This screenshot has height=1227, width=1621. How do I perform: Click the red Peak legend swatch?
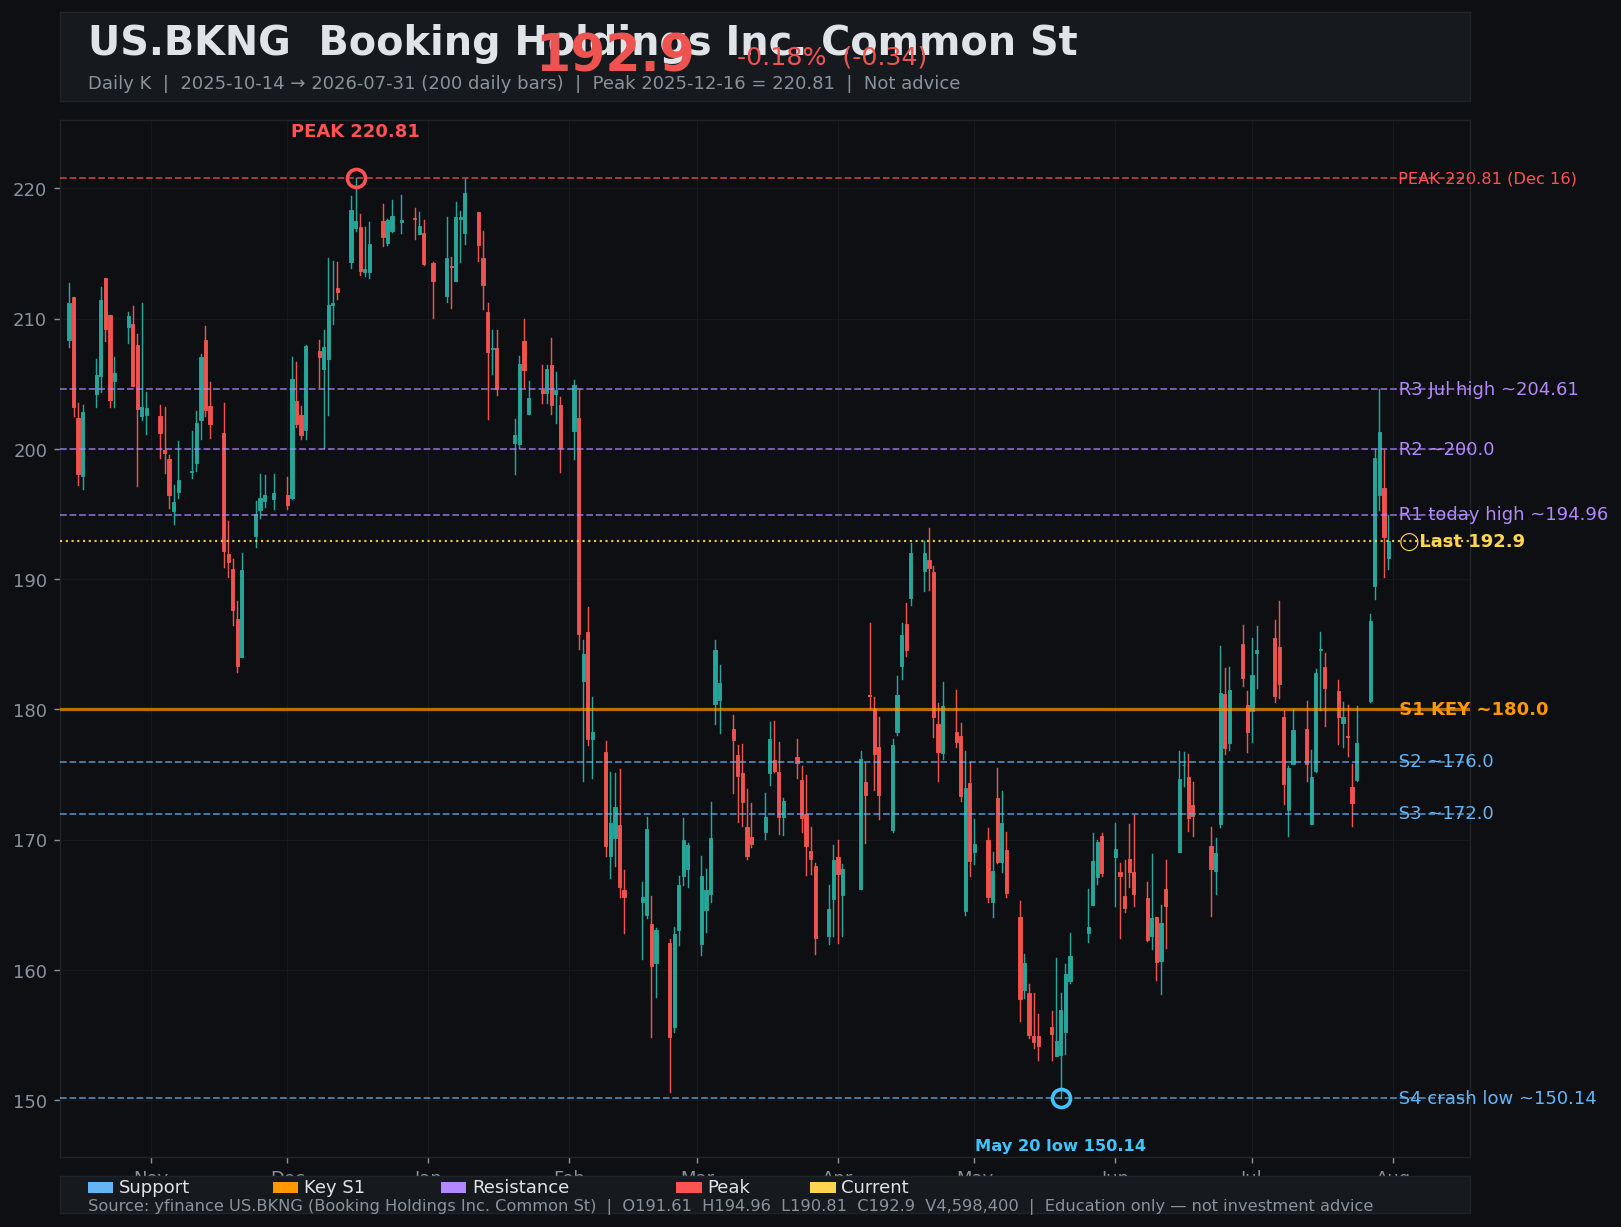pyautogui.click(x=689, y=1187)
